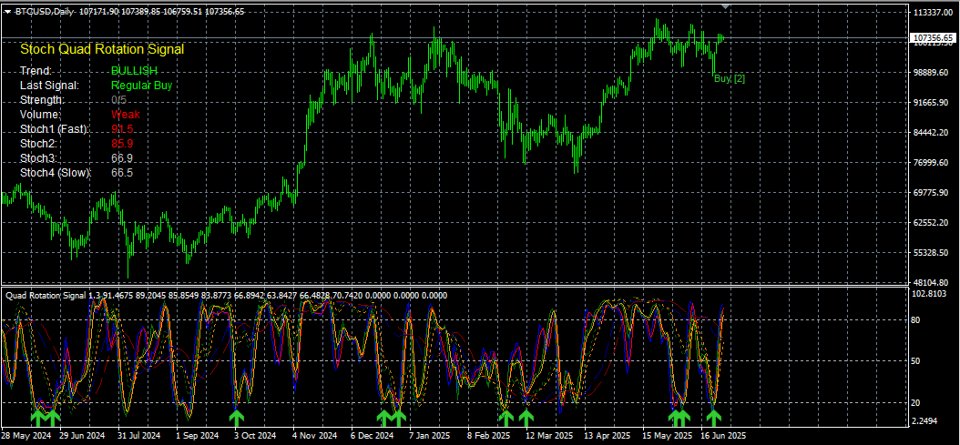
Task: Click the 80 level on indicator scale
Action: (917, 320)
